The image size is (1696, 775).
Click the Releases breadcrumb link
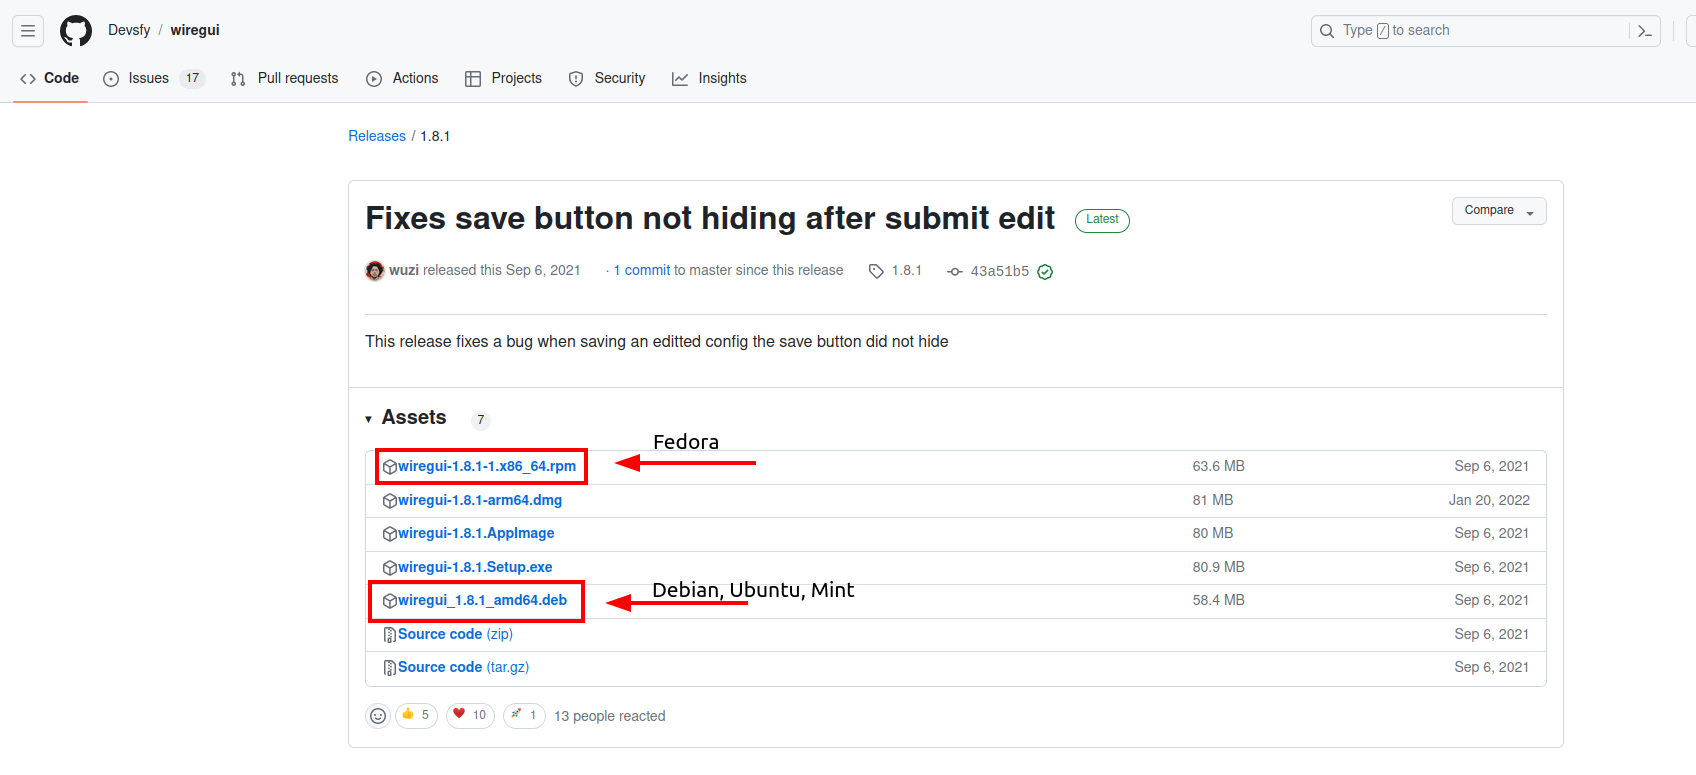377,136
